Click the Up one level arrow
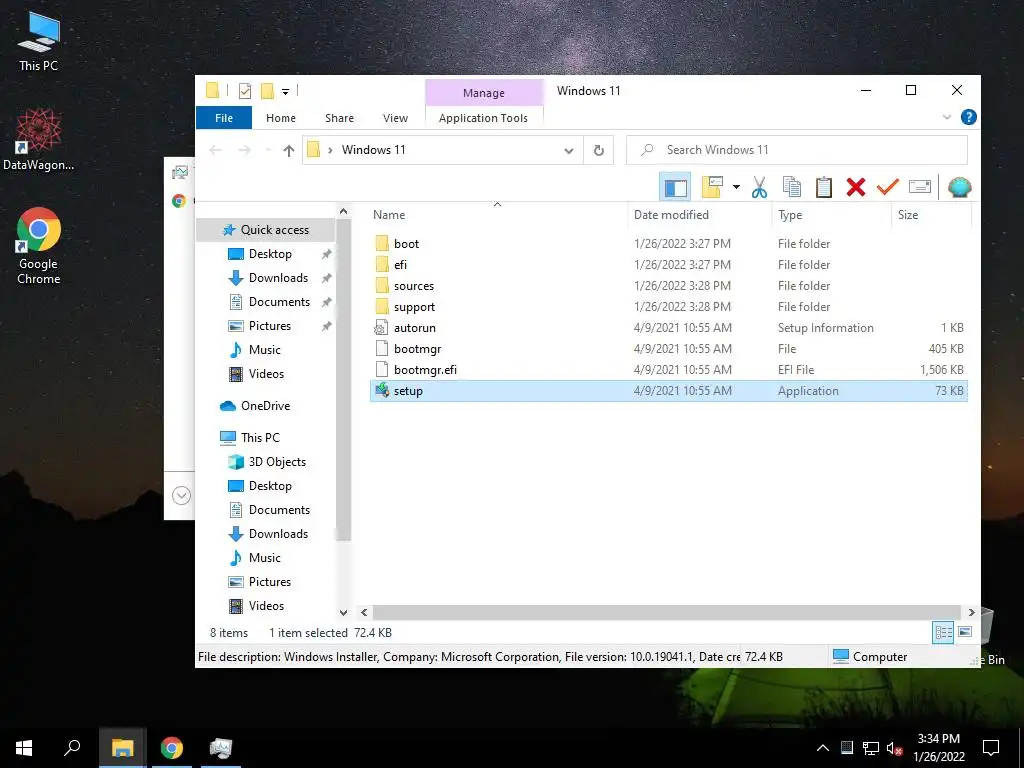The height and width of the screenshot is (768, 1024). (x=289, y=151)
